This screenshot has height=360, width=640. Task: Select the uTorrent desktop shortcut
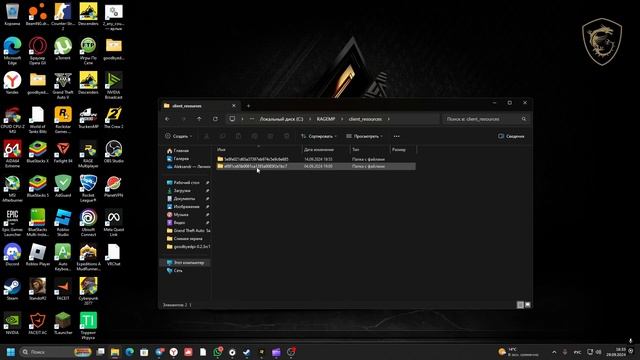pos(63,49)
